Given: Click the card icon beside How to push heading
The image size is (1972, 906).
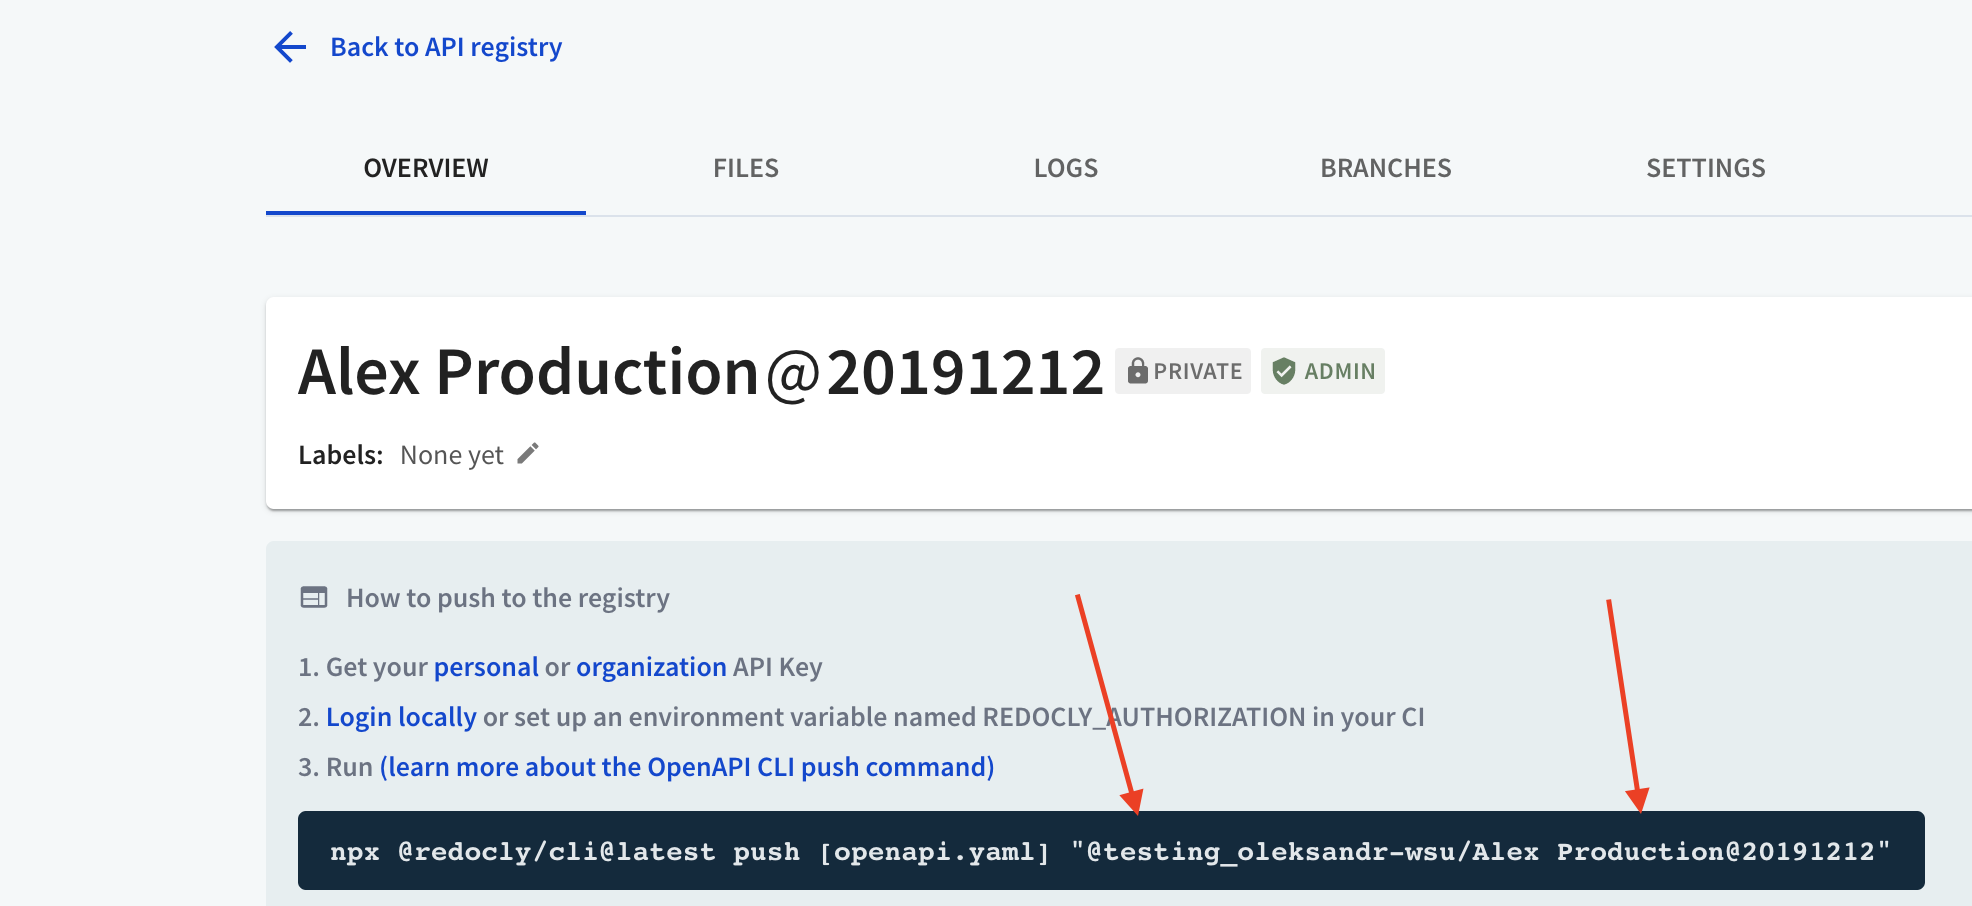Looking at the screenshot, I should [313, 596].
